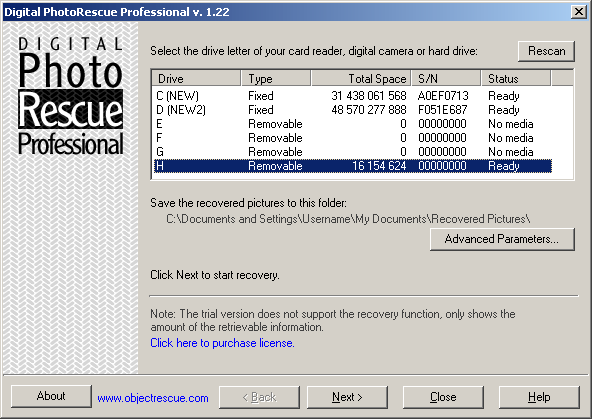
Task: Sort by Total Space column header
Action: (361, 79)
